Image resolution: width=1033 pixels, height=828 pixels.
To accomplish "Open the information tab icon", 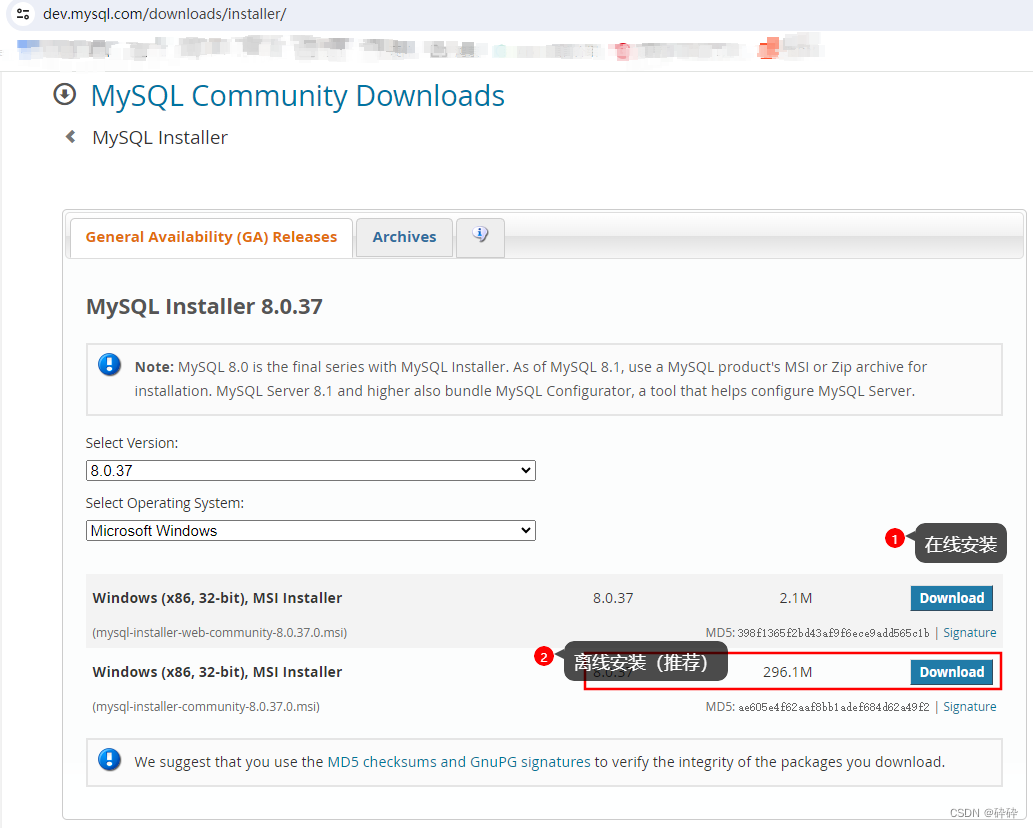I will click(x=480, y=236).
